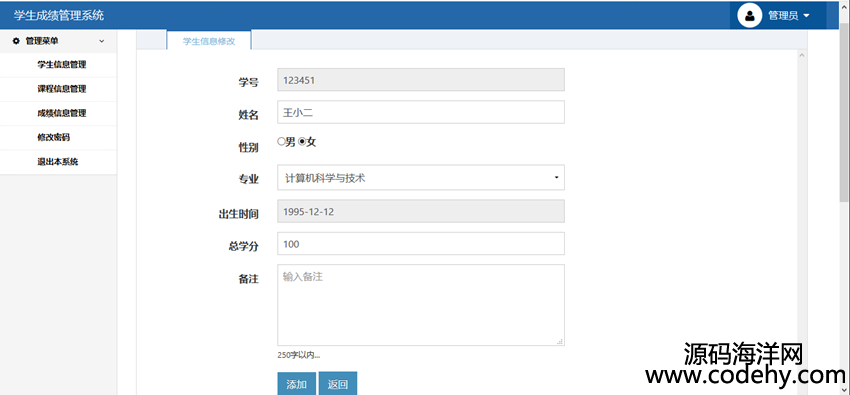Switch to the 学生信息修改 tab
The image size is (850, 395).
[209, 41]
